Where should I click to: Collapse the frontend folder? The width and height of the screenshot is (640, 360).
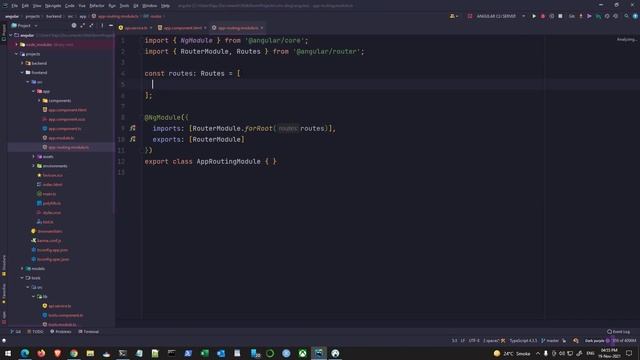coord(22,73)
